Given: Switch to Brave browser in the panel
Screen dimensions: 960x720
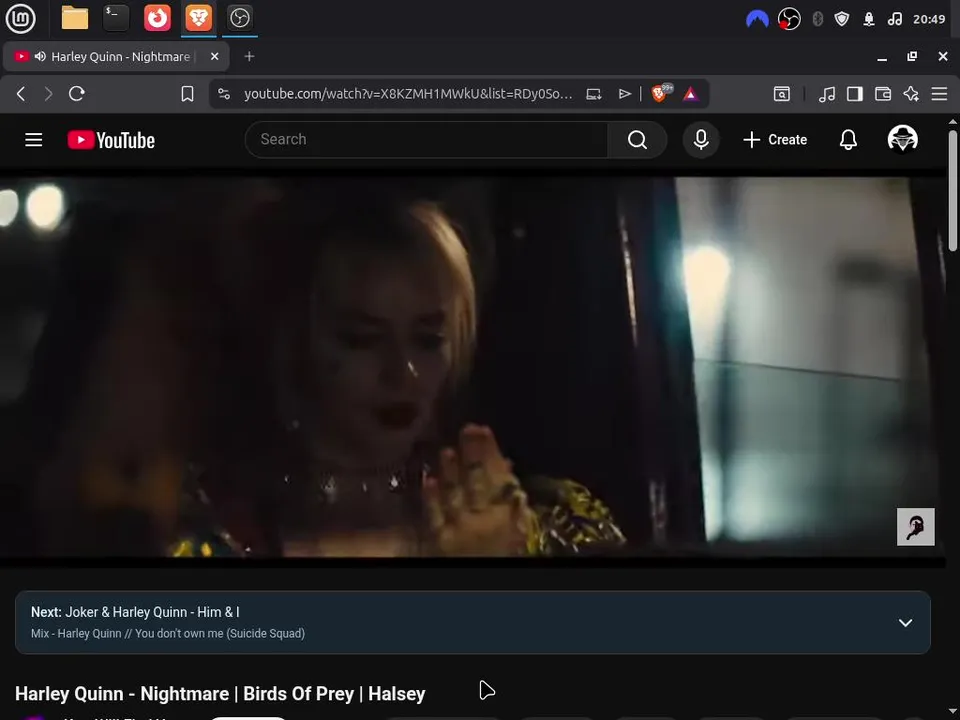Looking at the screenshot, I should point(198,18).
